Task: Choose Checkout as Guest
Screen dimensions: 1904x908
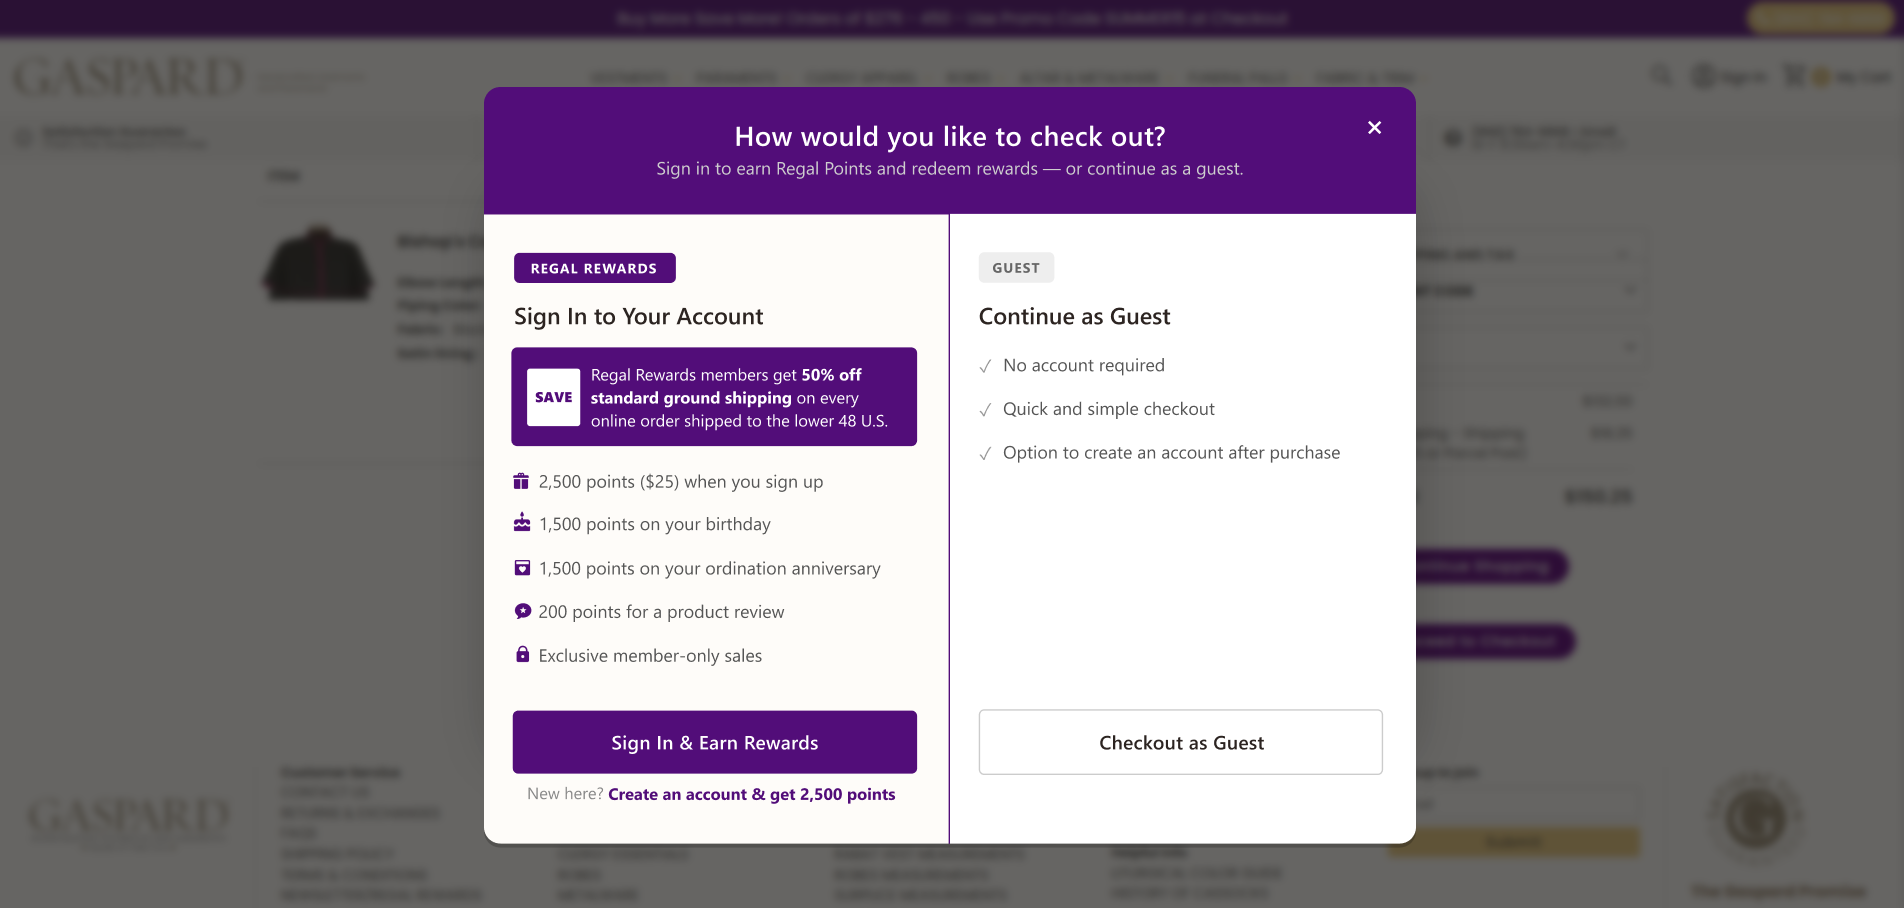Action: click(1180, 742)
